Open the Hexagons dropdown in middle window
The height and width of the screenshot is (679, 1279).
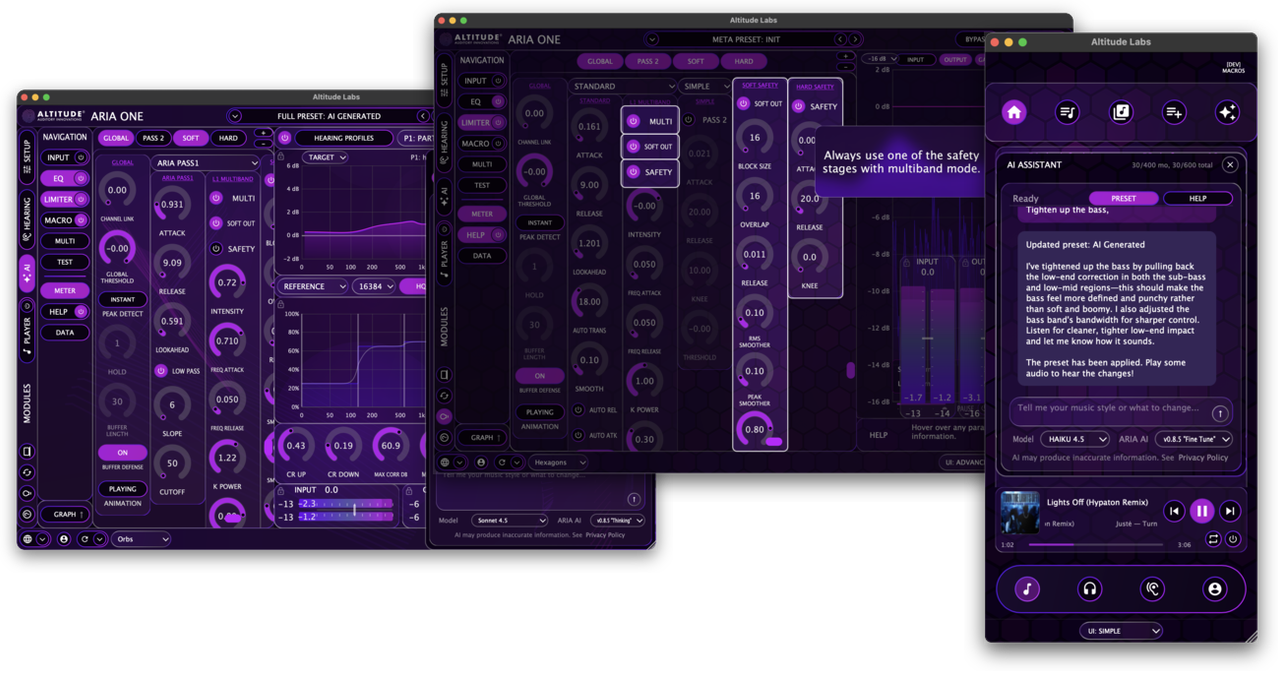coord(558,462)
